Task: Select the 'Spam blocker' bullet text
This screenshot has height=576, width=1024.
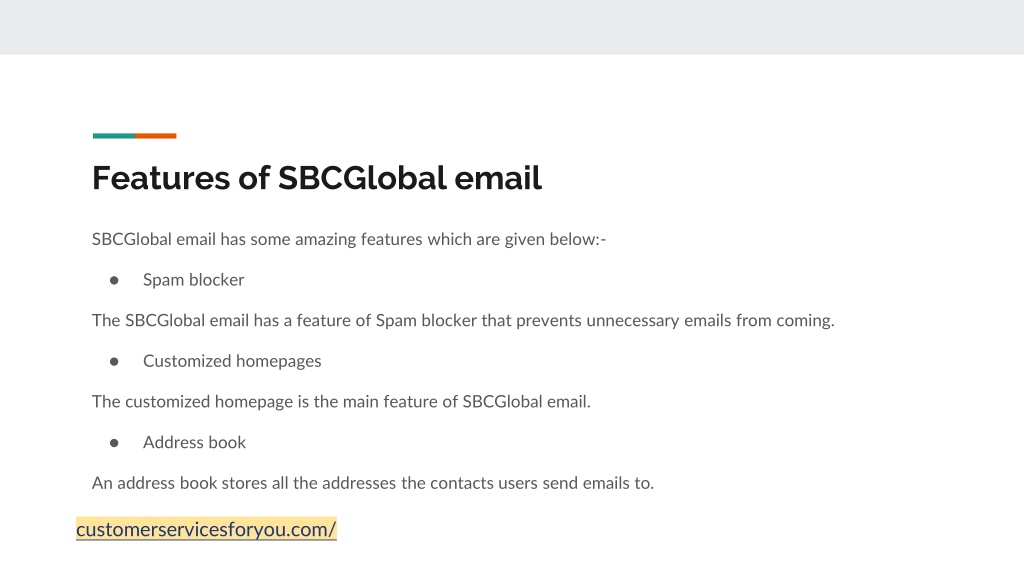Action: tap(193, 280)
